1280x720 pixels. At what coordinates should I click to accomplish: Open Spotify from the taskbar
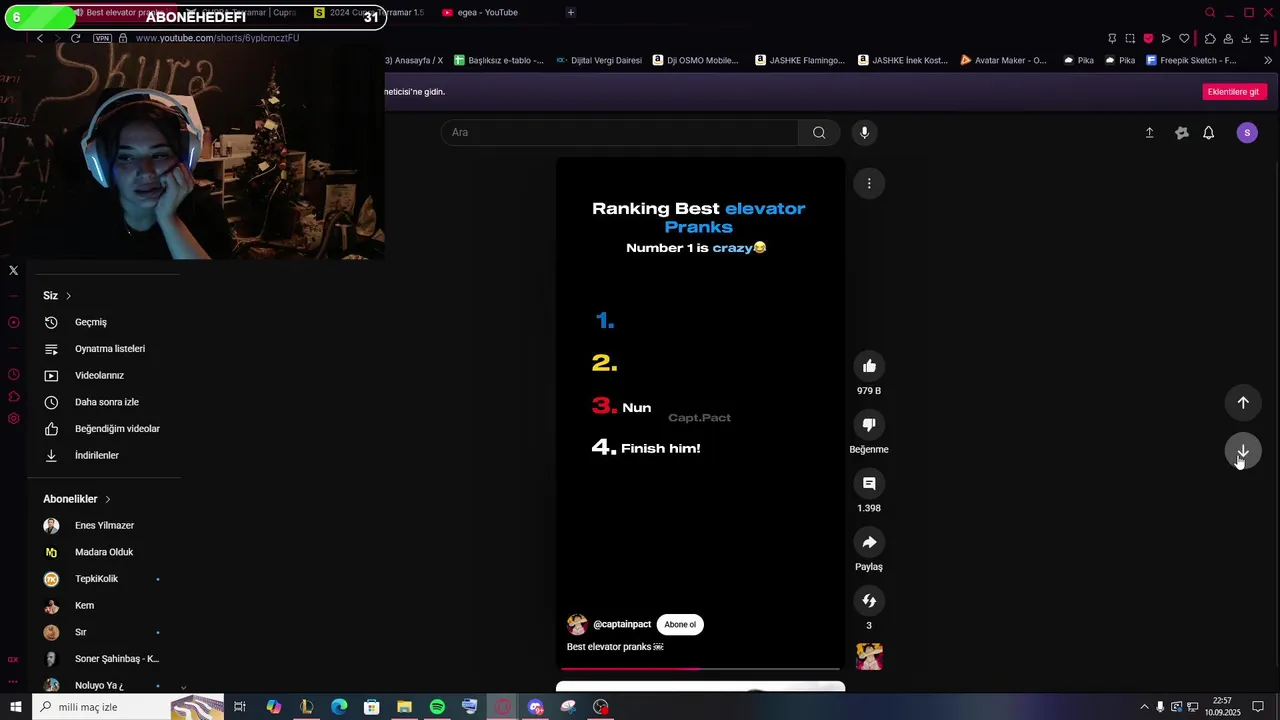[437, 707]
